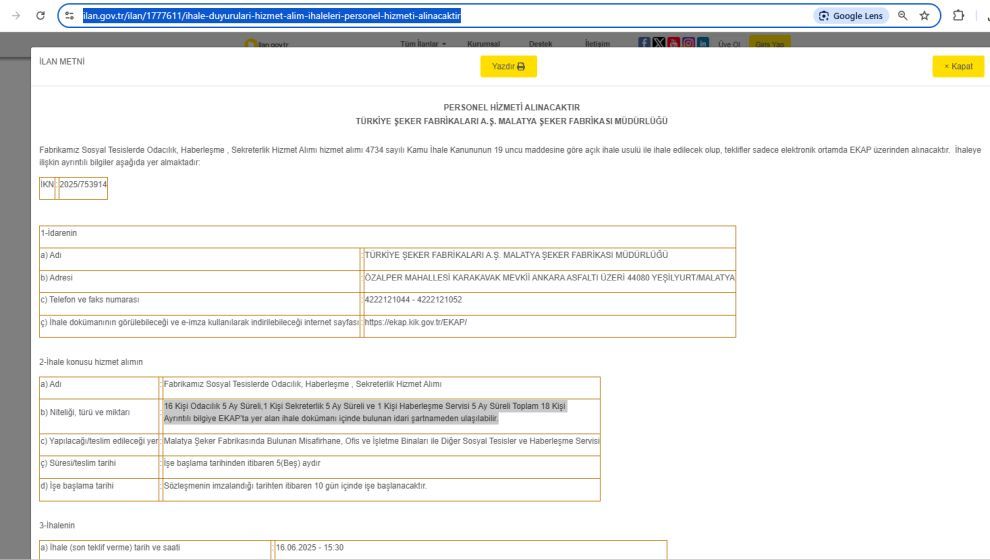Open the LinkedIn social icon
Viewport: 990px width, 560px height.
pyautogui.click(x=703, y=42)
